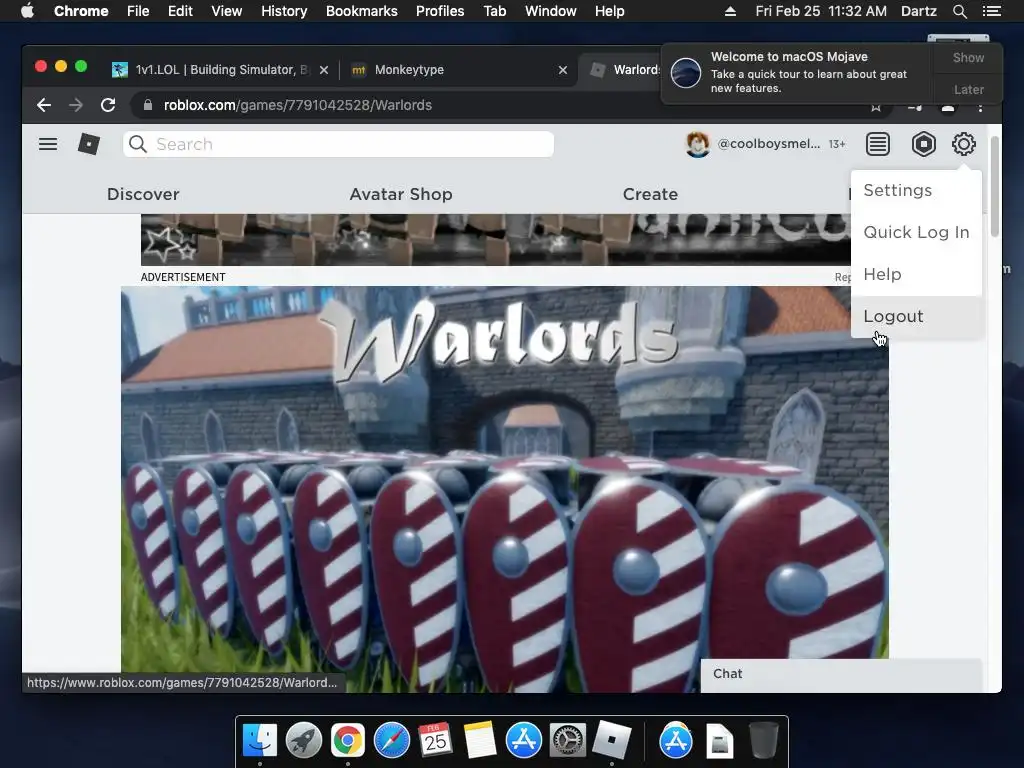Image resolution: width=1024 pixels, height=768 pixels.
Task: Click Chrome's forward arrow button
Action: tap(76, 104)
